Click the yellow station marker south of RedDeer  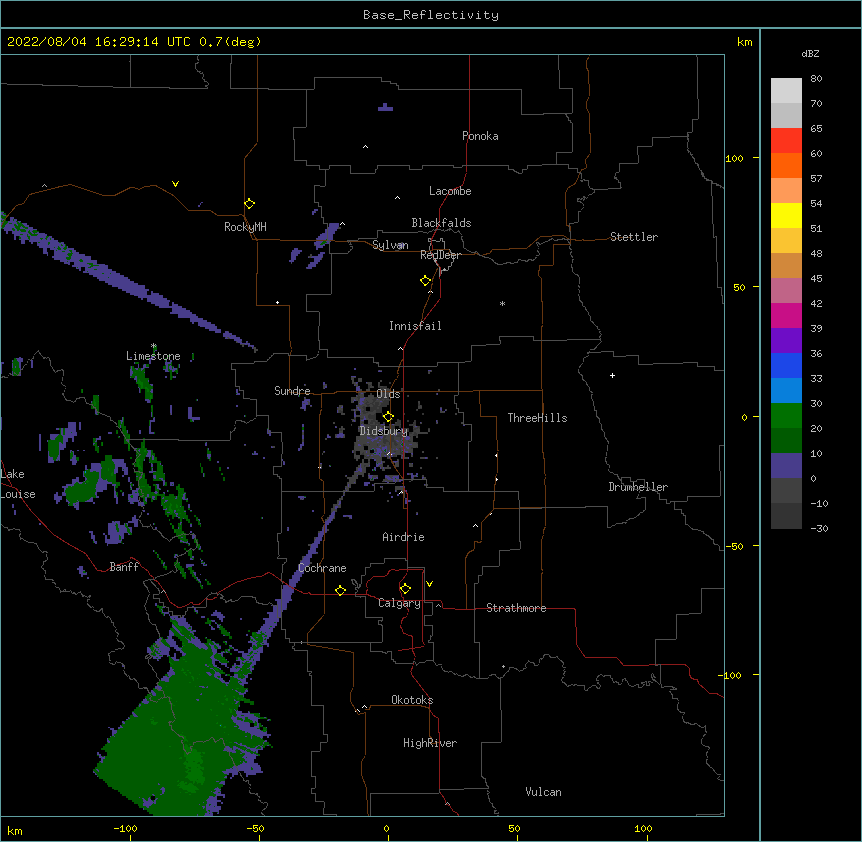[426, 281]
